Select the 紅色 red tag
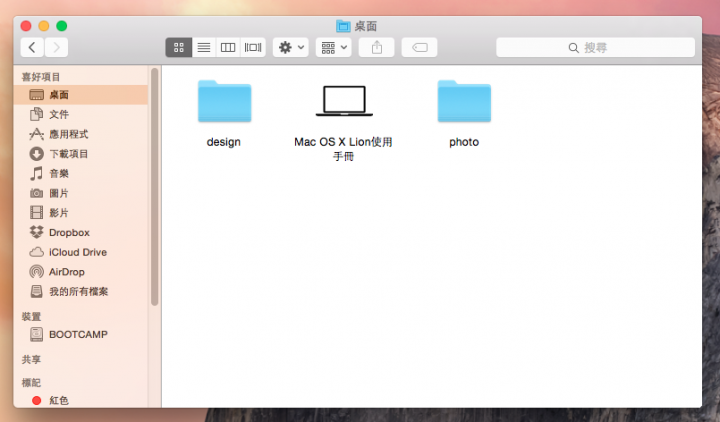The image size is (720, 422). 81,400
